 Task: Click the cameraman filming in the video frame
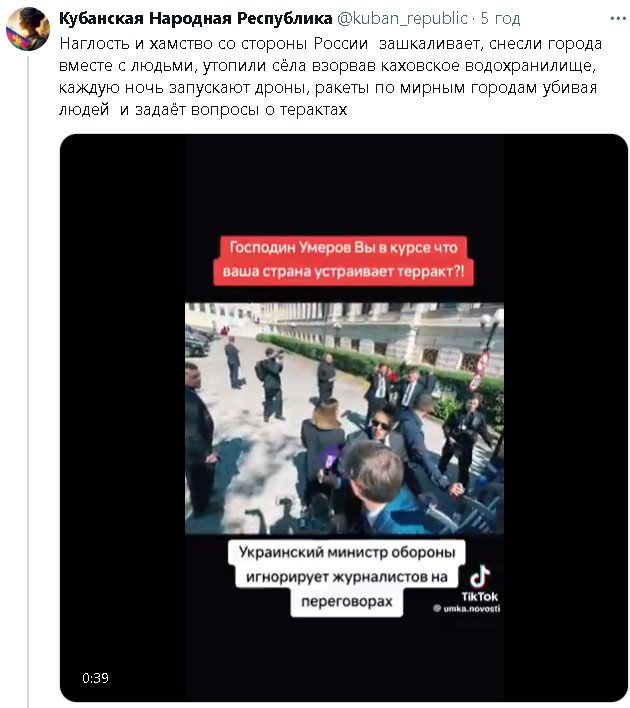[x=271, y=383]
